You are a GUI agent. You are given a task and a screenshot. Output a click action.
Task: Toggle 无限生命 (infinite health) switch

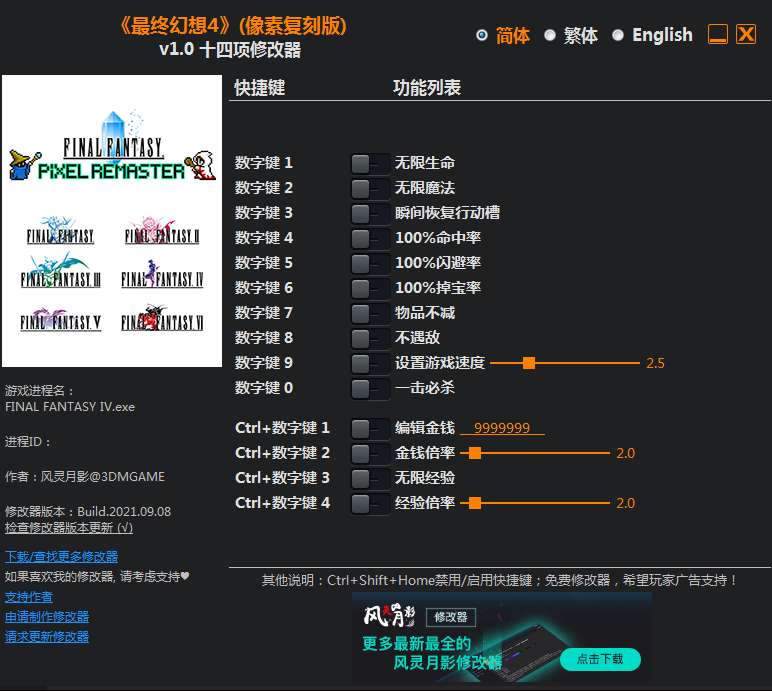[x=370, y=164]
